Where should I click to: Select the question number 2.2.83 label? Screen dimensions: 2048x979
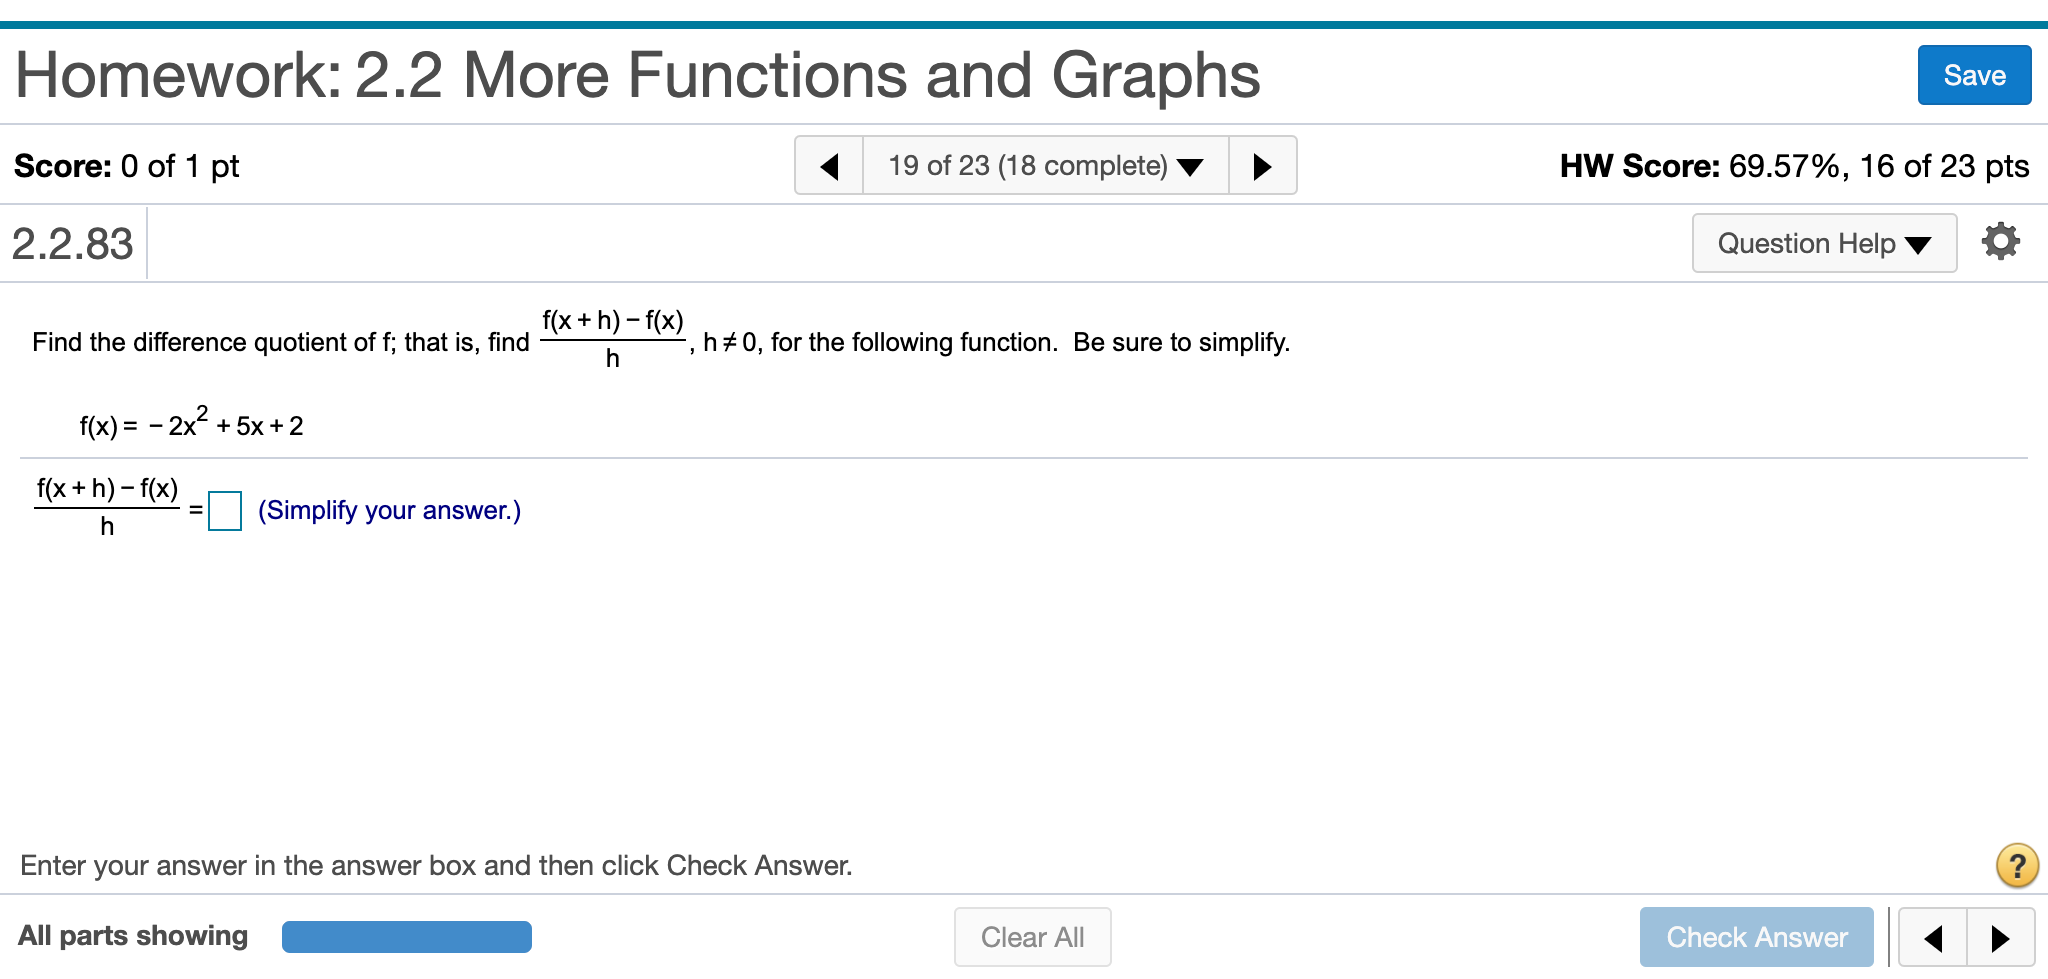coord(71,243)
